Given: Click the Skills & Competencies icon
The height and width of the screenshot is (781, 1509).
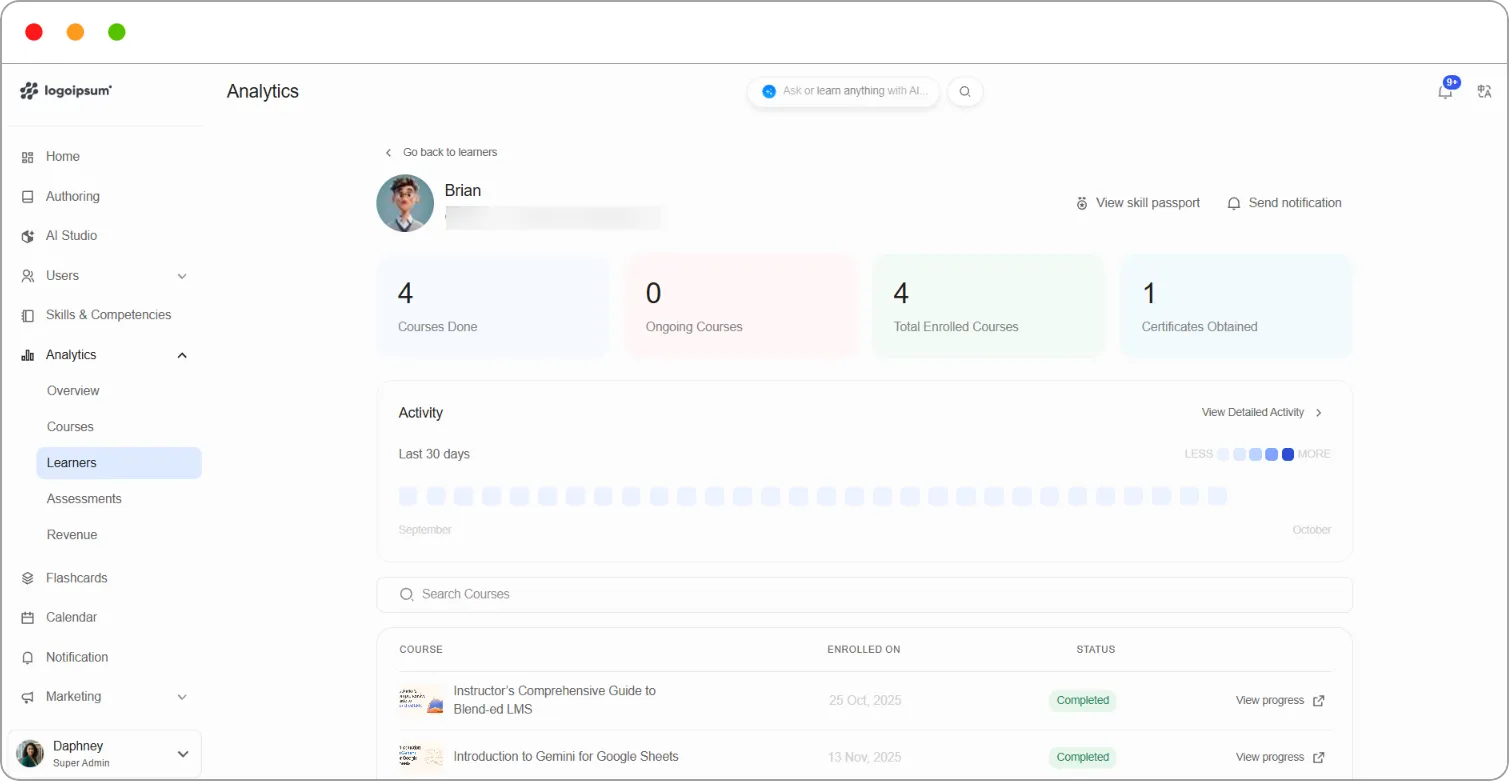Looking at the screenshot, I should point(28,315).
